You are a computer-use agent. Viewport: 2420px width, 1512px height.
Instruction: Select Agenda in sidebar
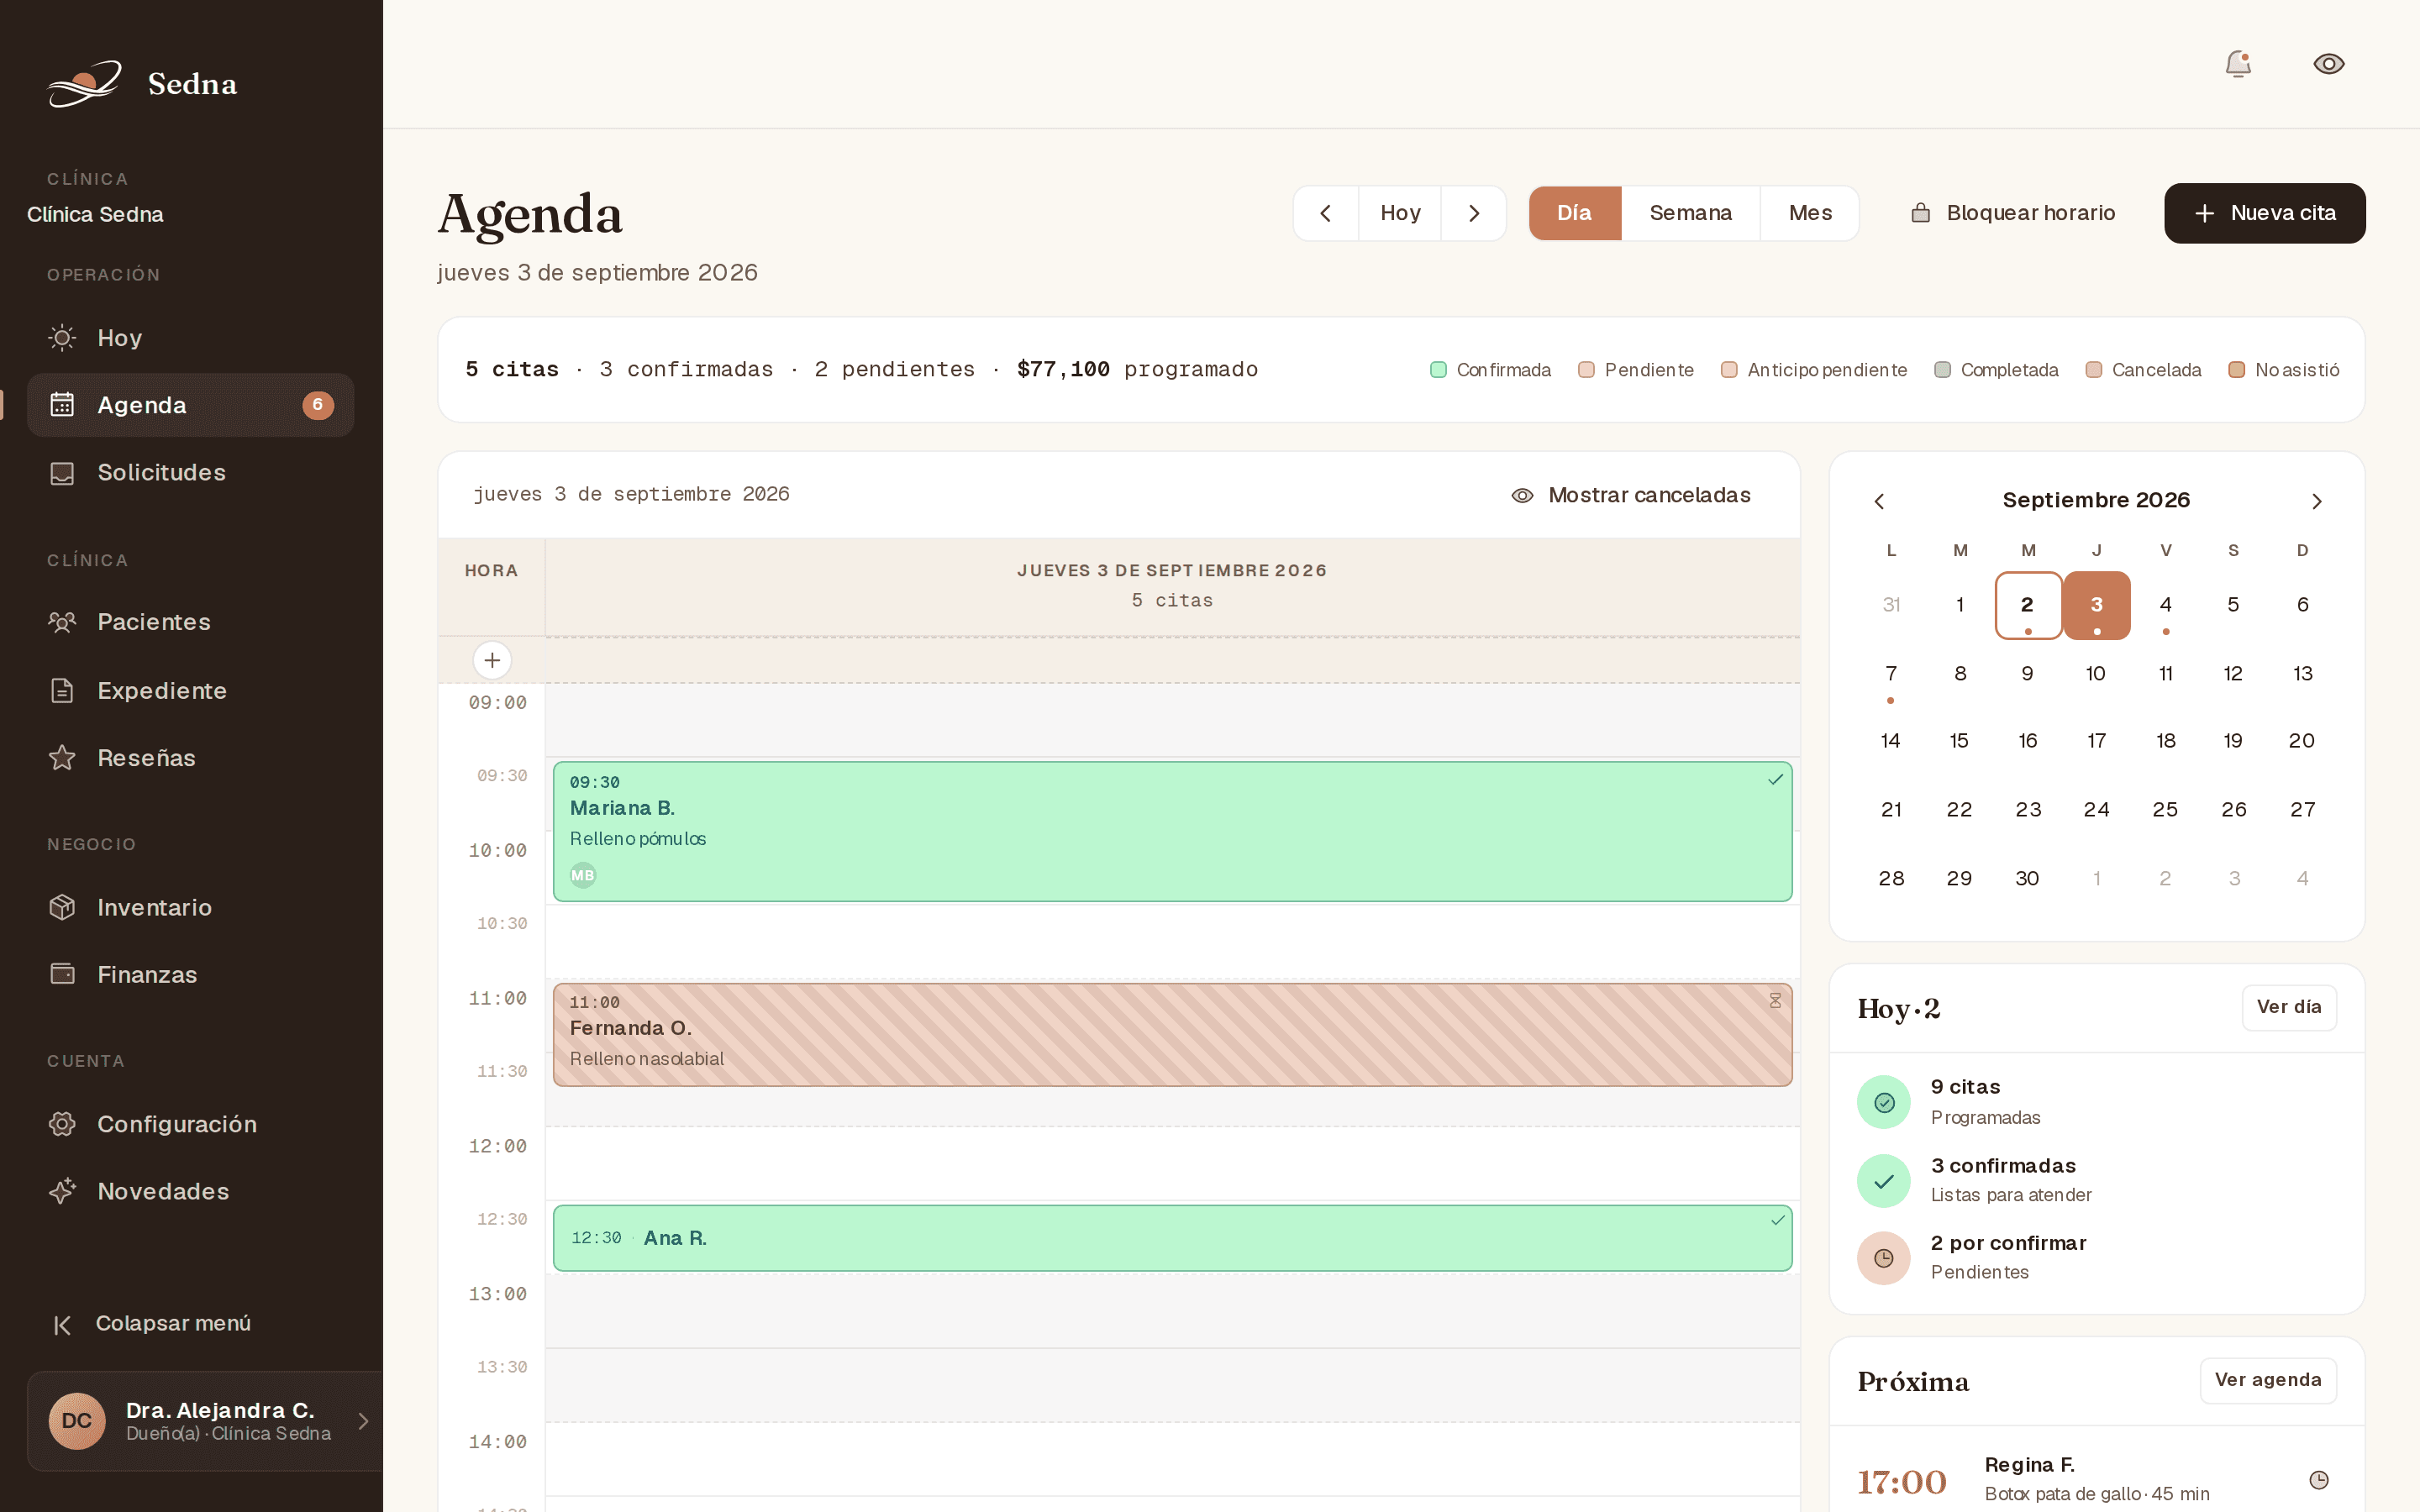click(190, 405)
